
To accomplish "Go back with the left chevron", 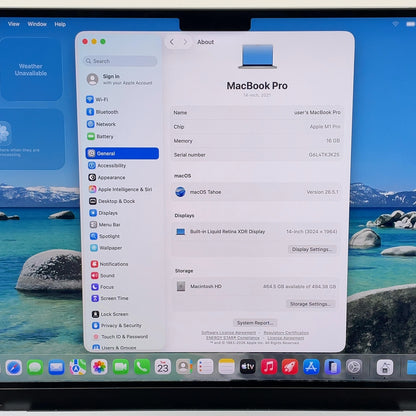I will click(172, 42).
